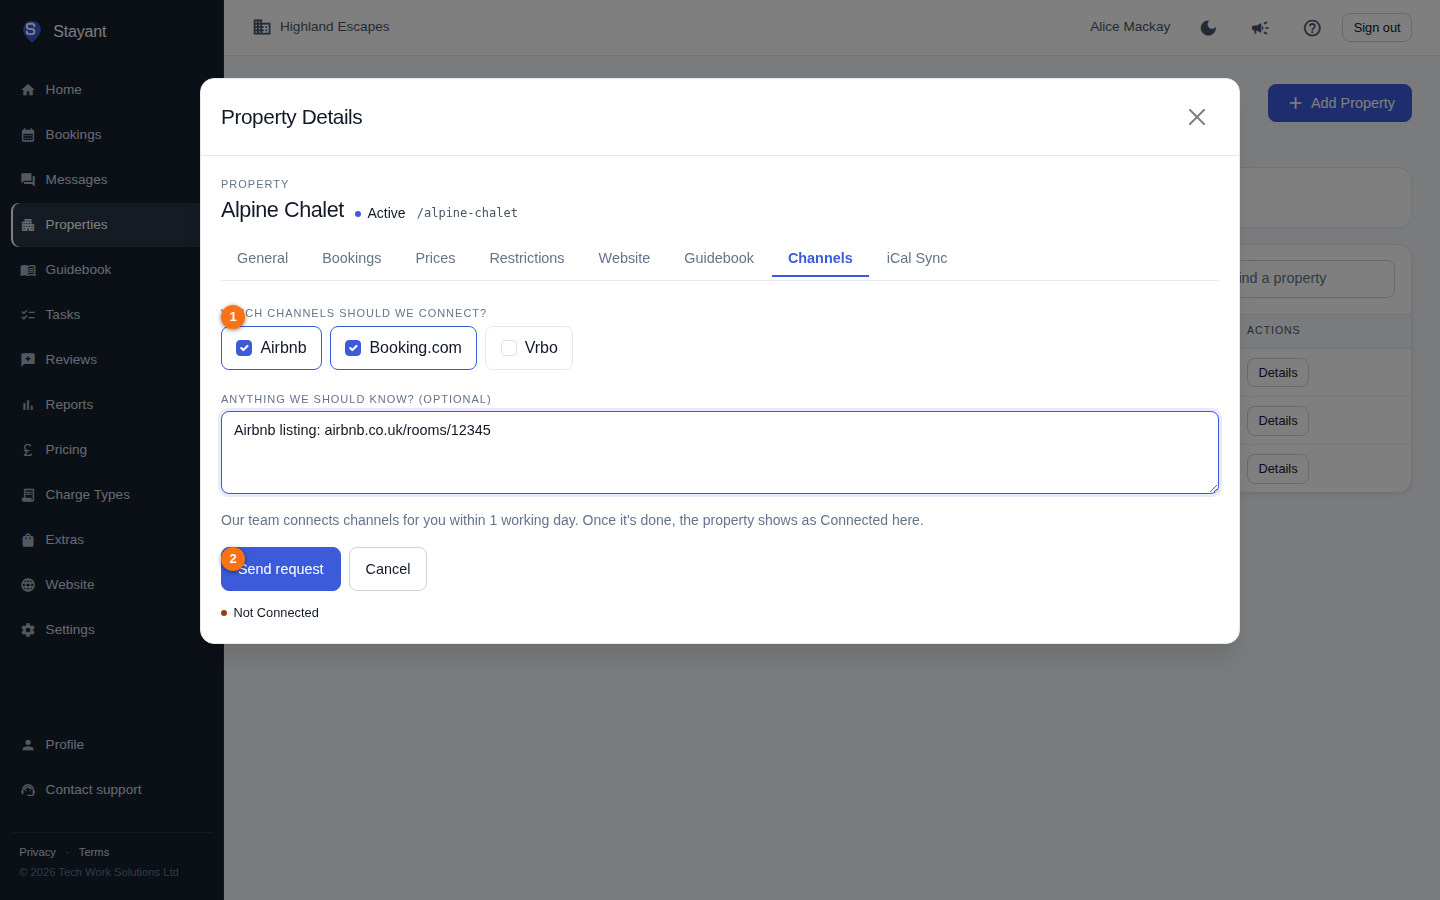The image size is (1440, 900).
Task: Click the Reports bar chart icon
Action: 28,405
